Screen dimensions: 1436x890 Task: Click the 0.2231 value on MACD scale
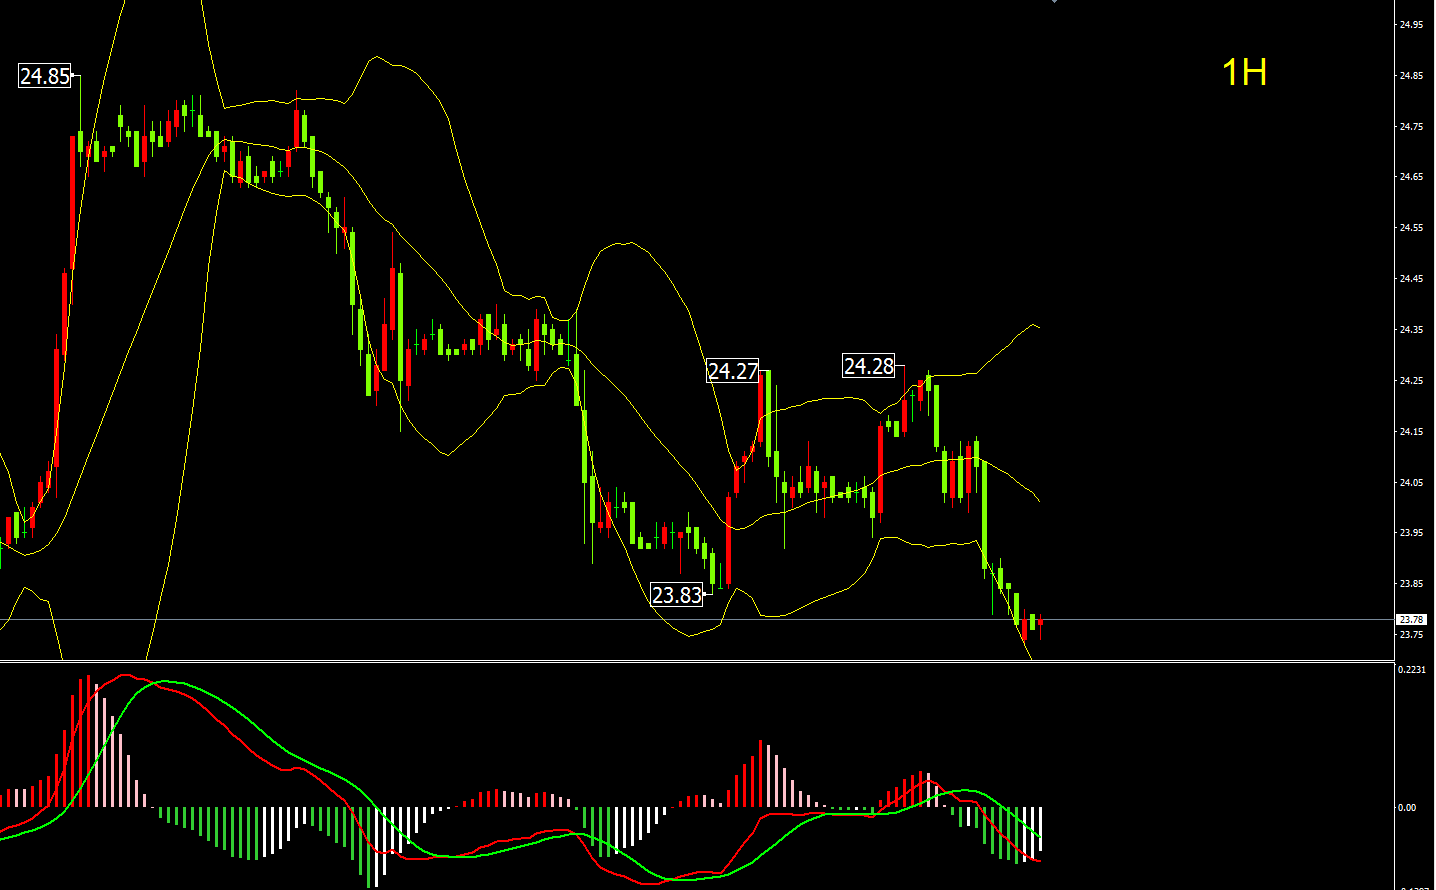[x=1412, y=670]
